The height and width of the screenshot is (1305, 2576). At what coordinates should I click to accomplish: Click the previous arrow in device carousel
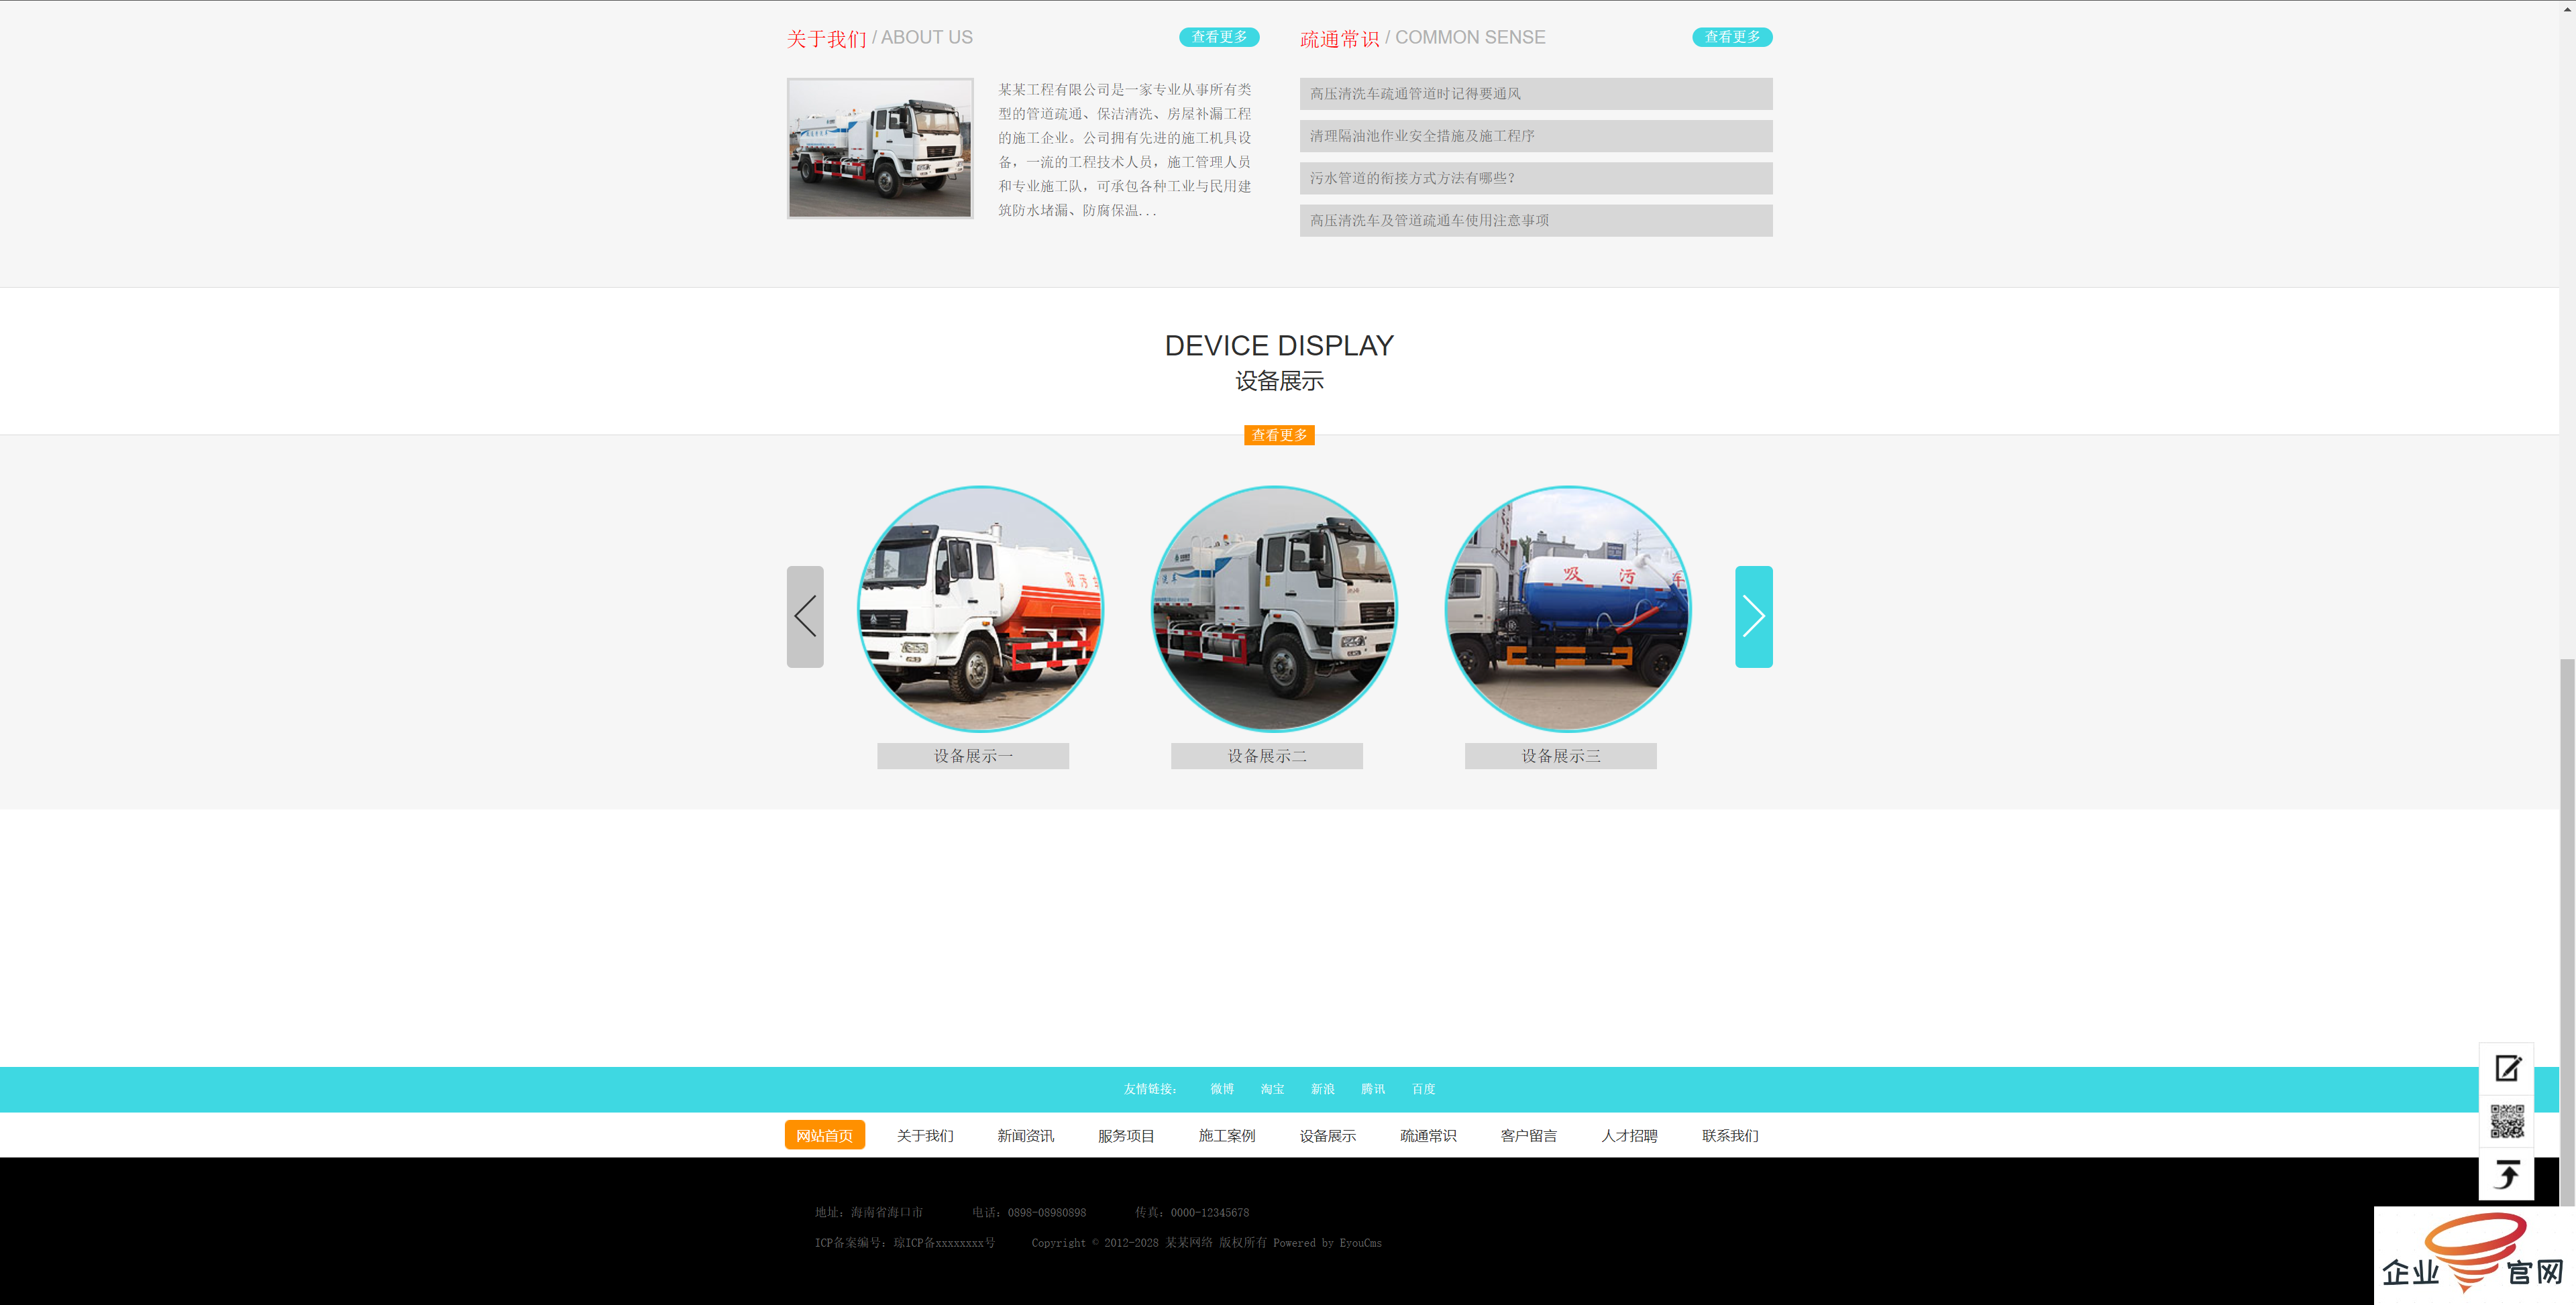pos(805,616)
